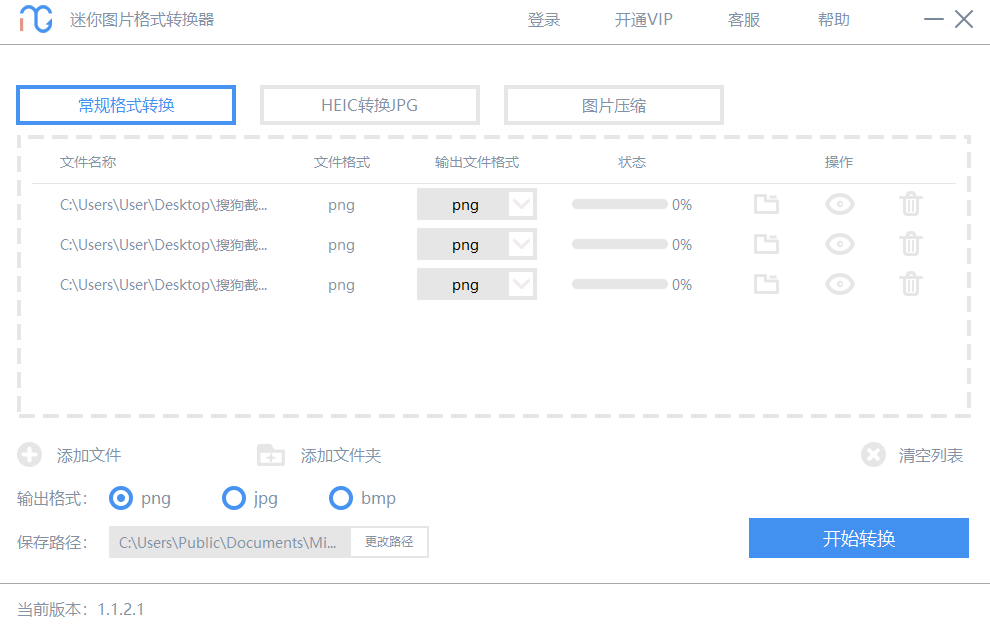This screenshot has width=990, height=629.
Task: Click the save path text field
Action: 230,541
